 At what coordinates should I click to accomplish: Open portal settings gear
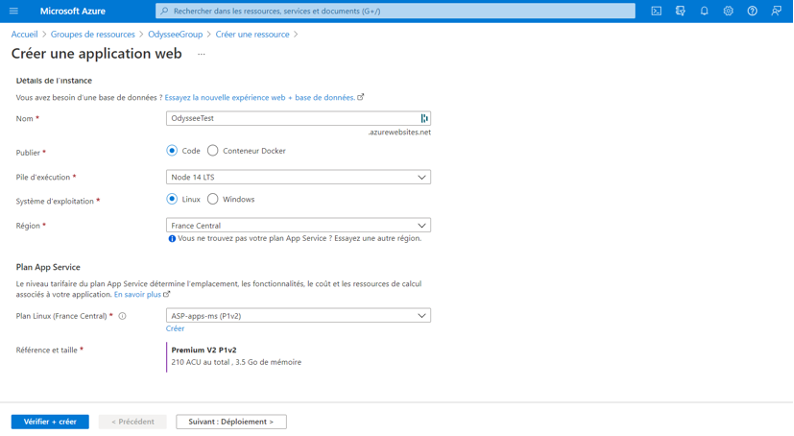(728, 11)
